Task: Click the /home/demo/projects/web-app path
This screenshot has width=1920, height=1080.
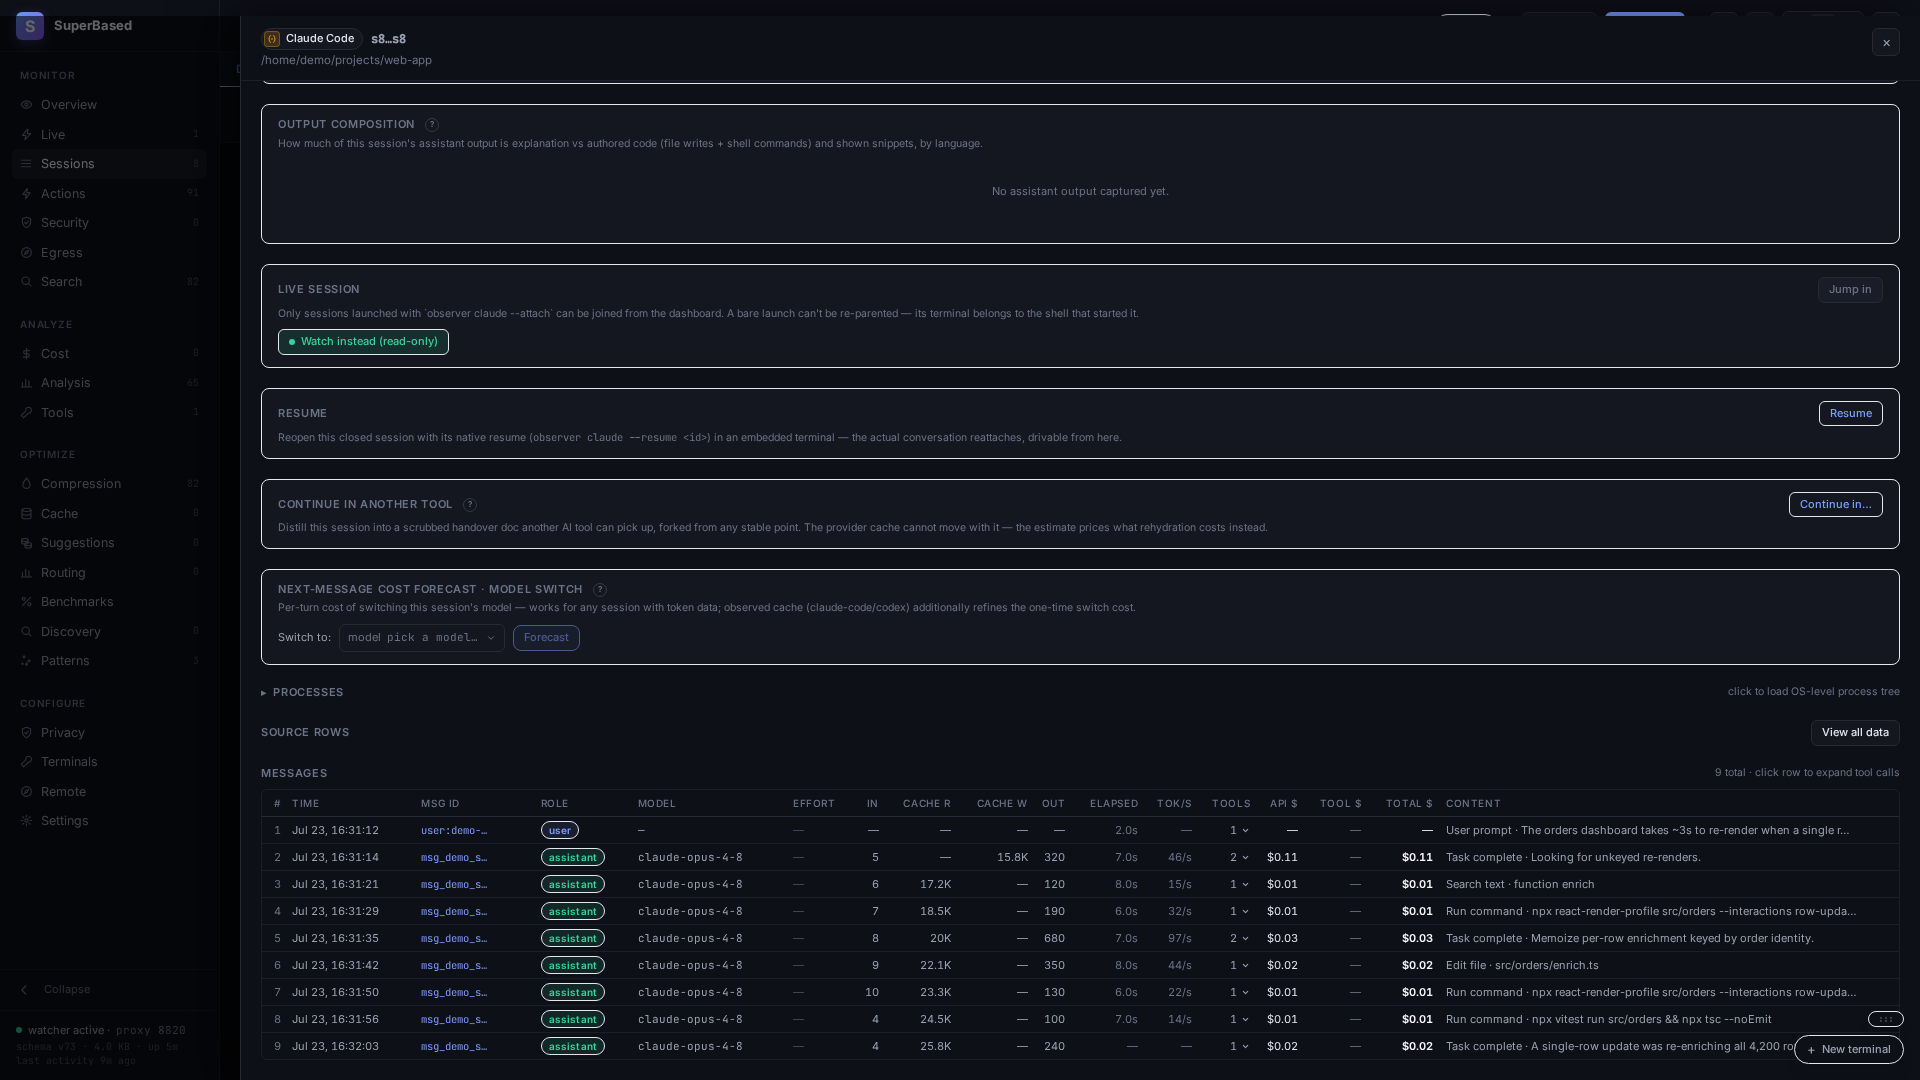Action: click(347, 61)
